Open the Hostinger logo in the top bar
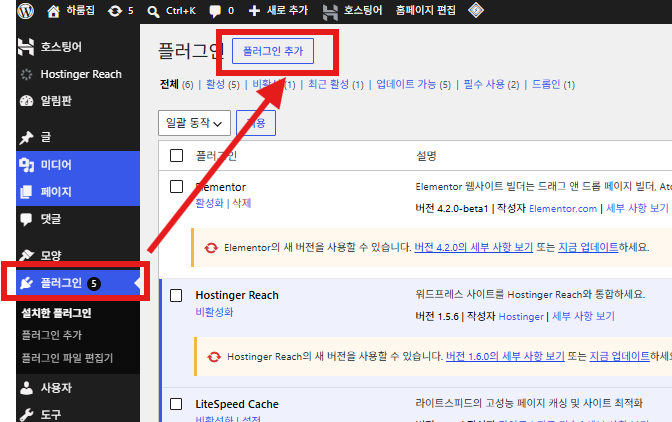672x422 pixels. [330, 12]
